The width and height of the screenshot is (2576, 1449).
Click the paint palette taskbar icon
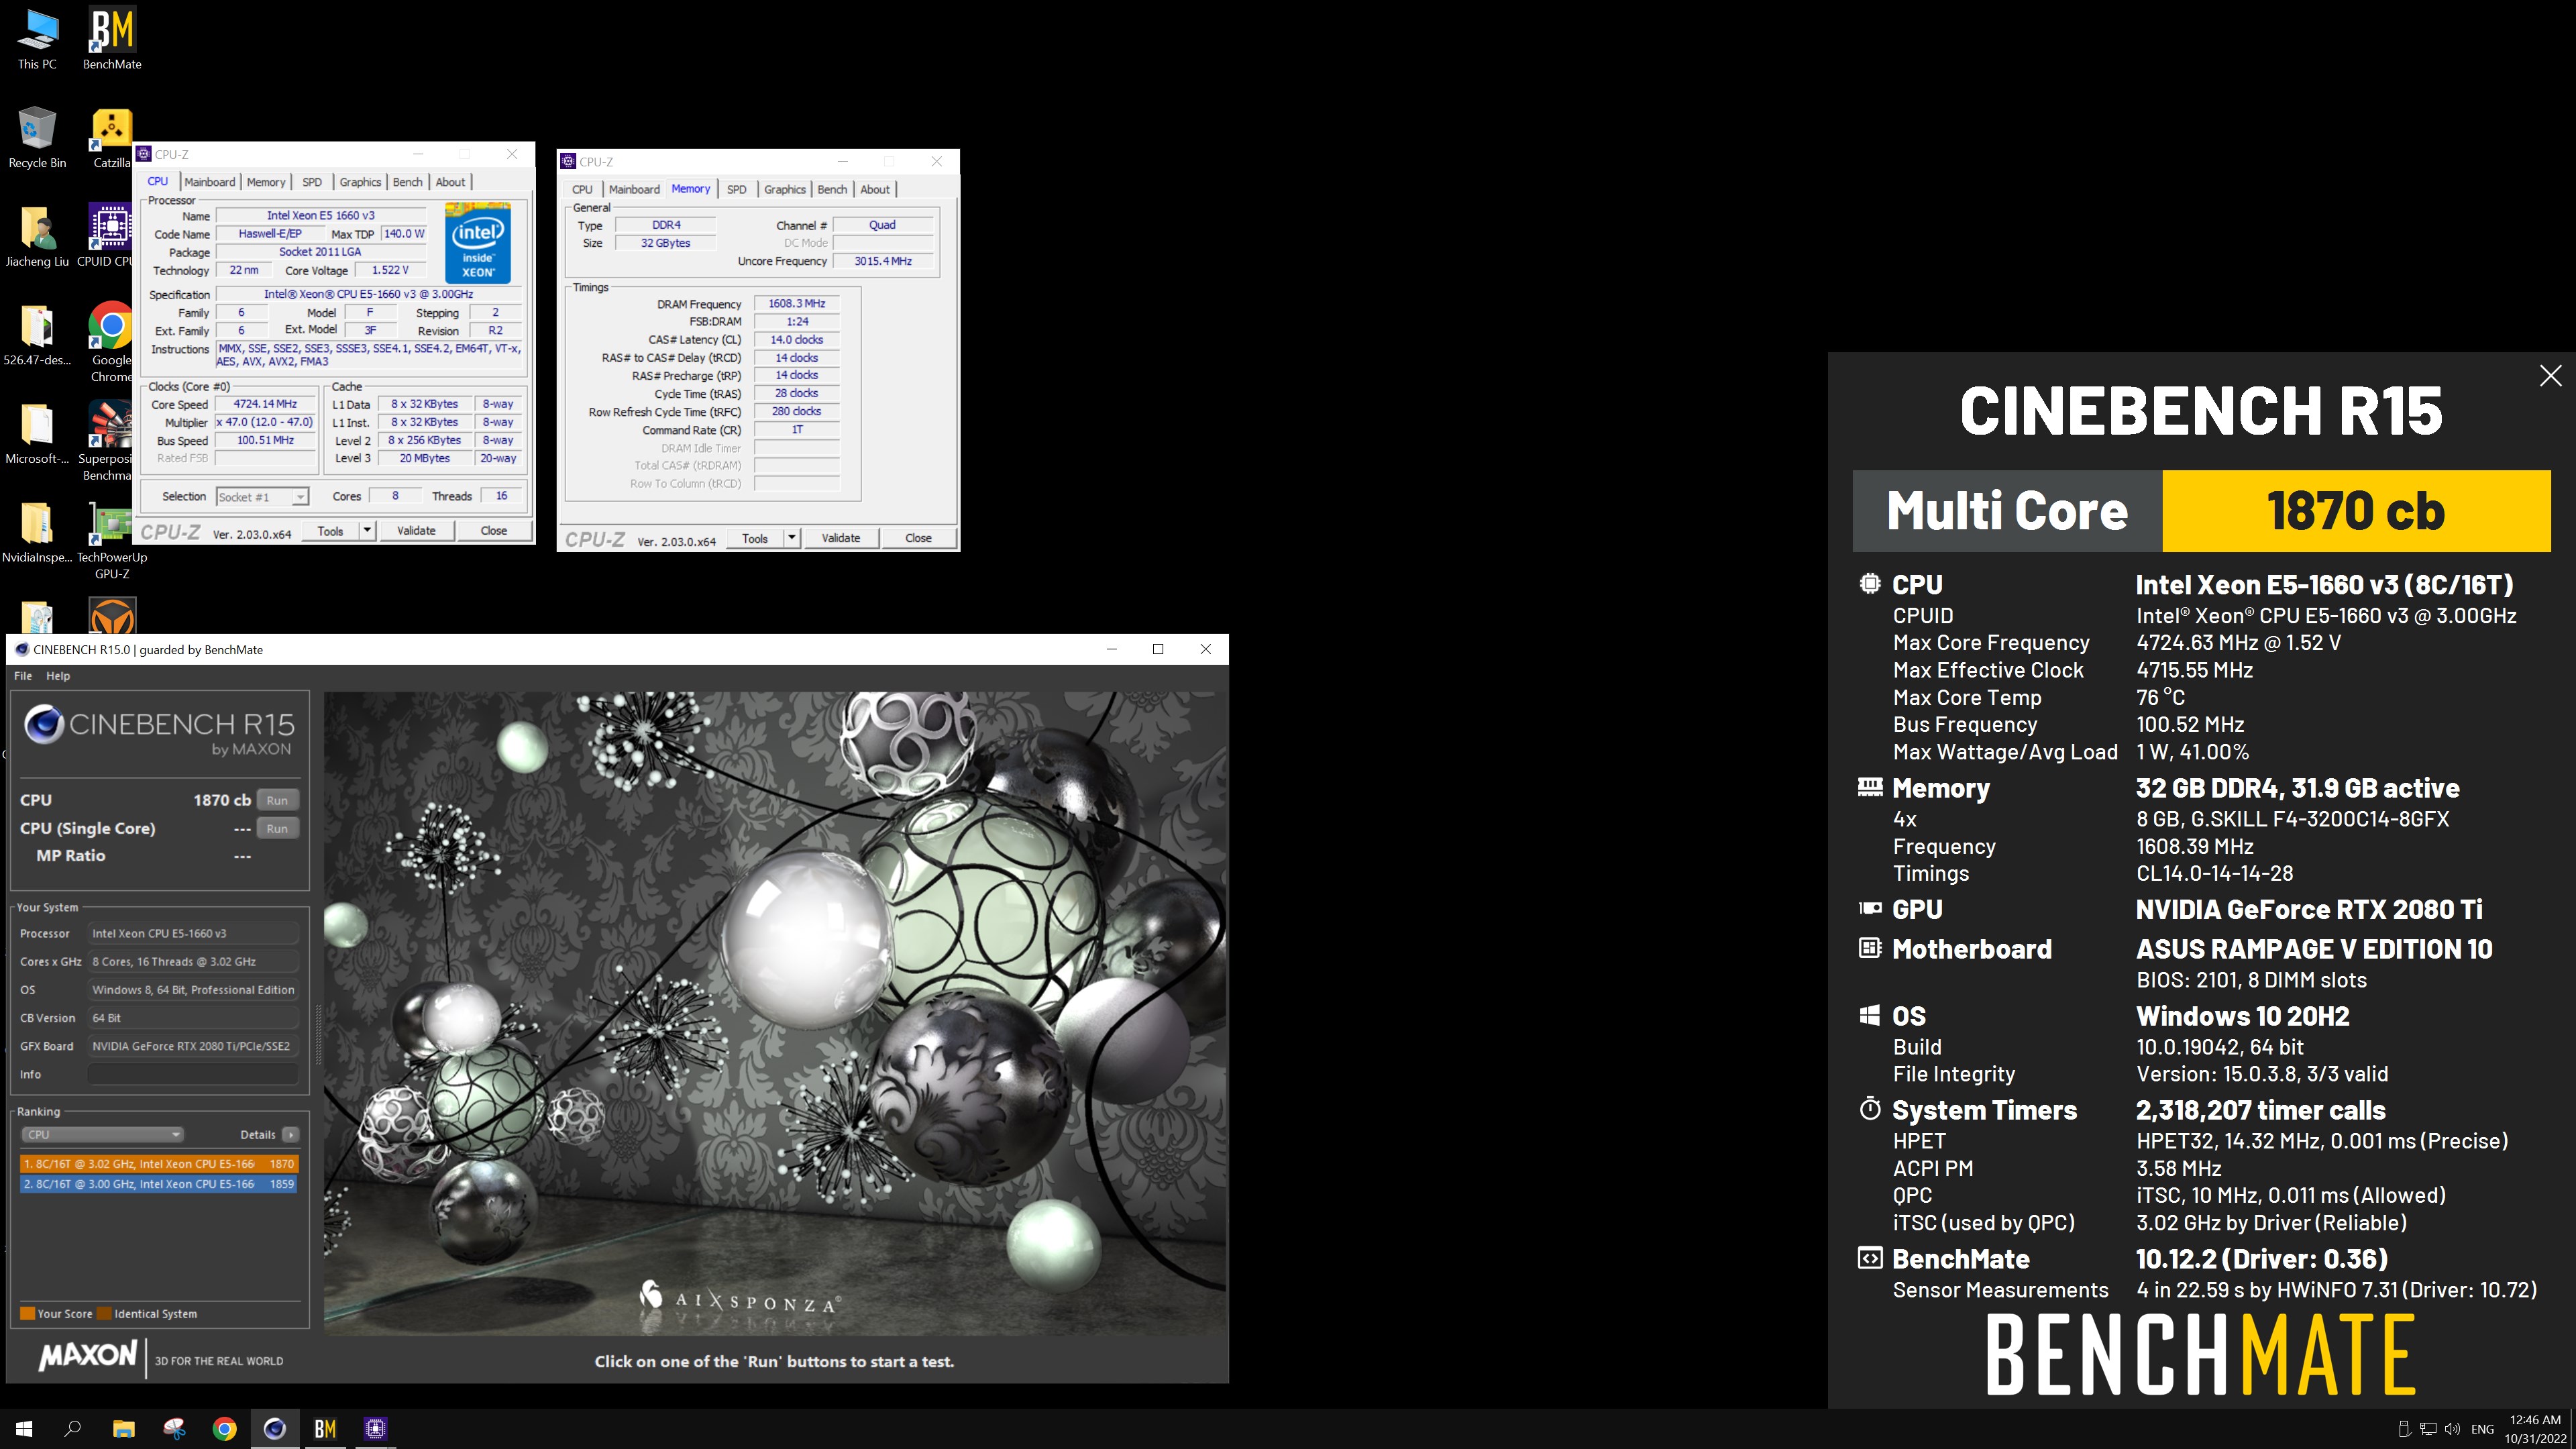[x=174, y=1429]
